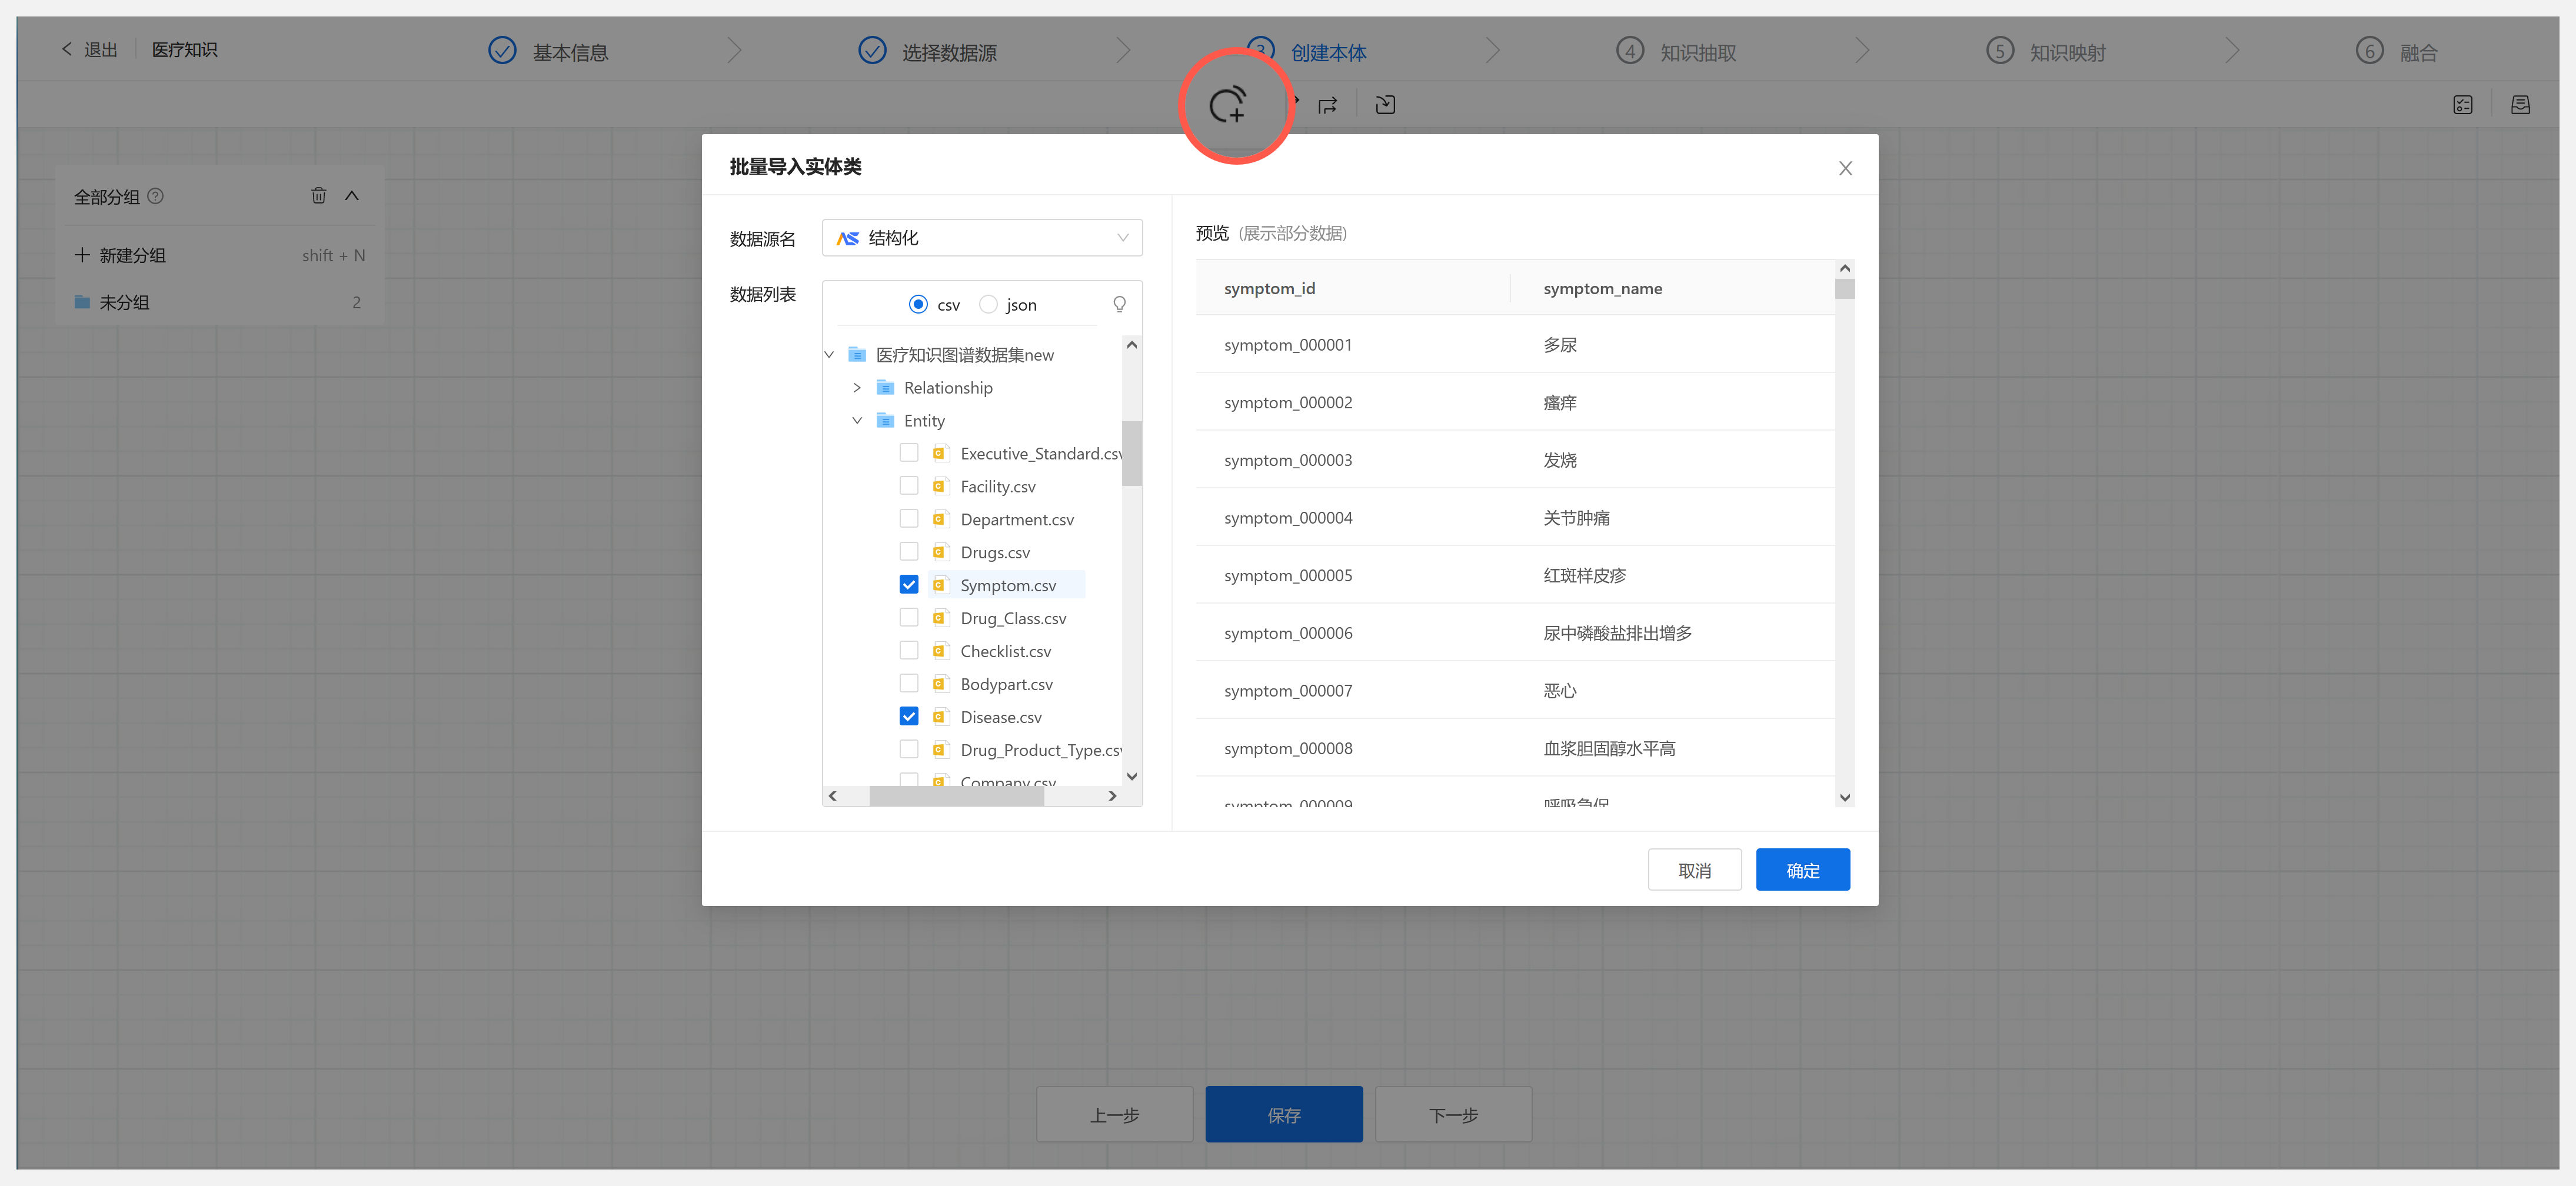Select the csv radio button
2576x1186 pixels.
[x=918, y=304]
